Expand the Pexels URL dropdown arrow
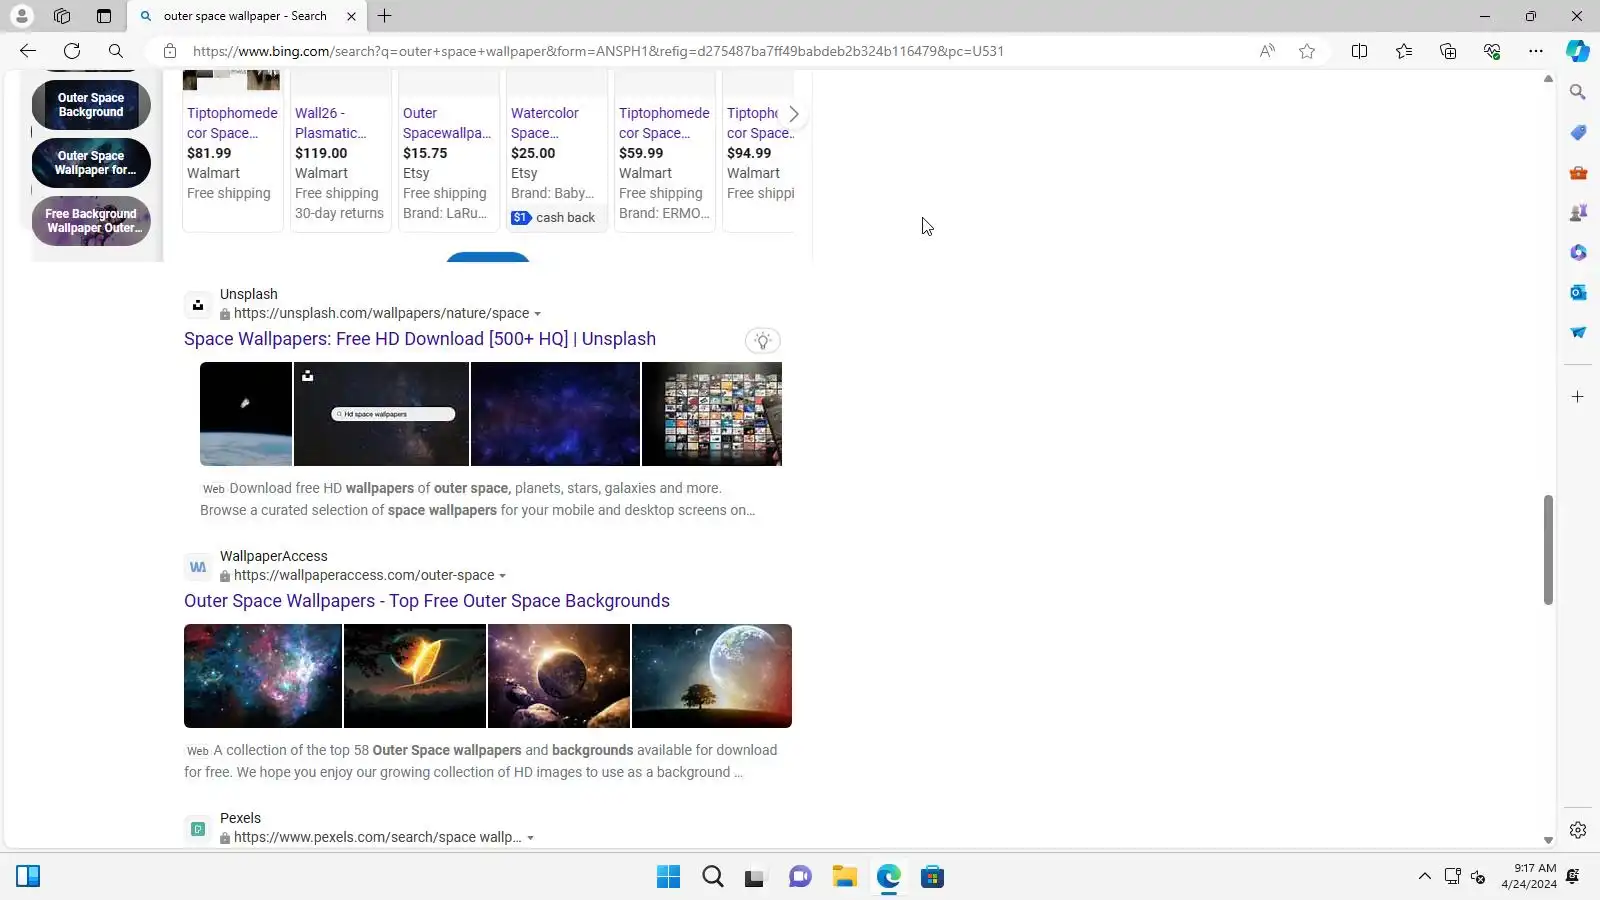 pos(530,838)
